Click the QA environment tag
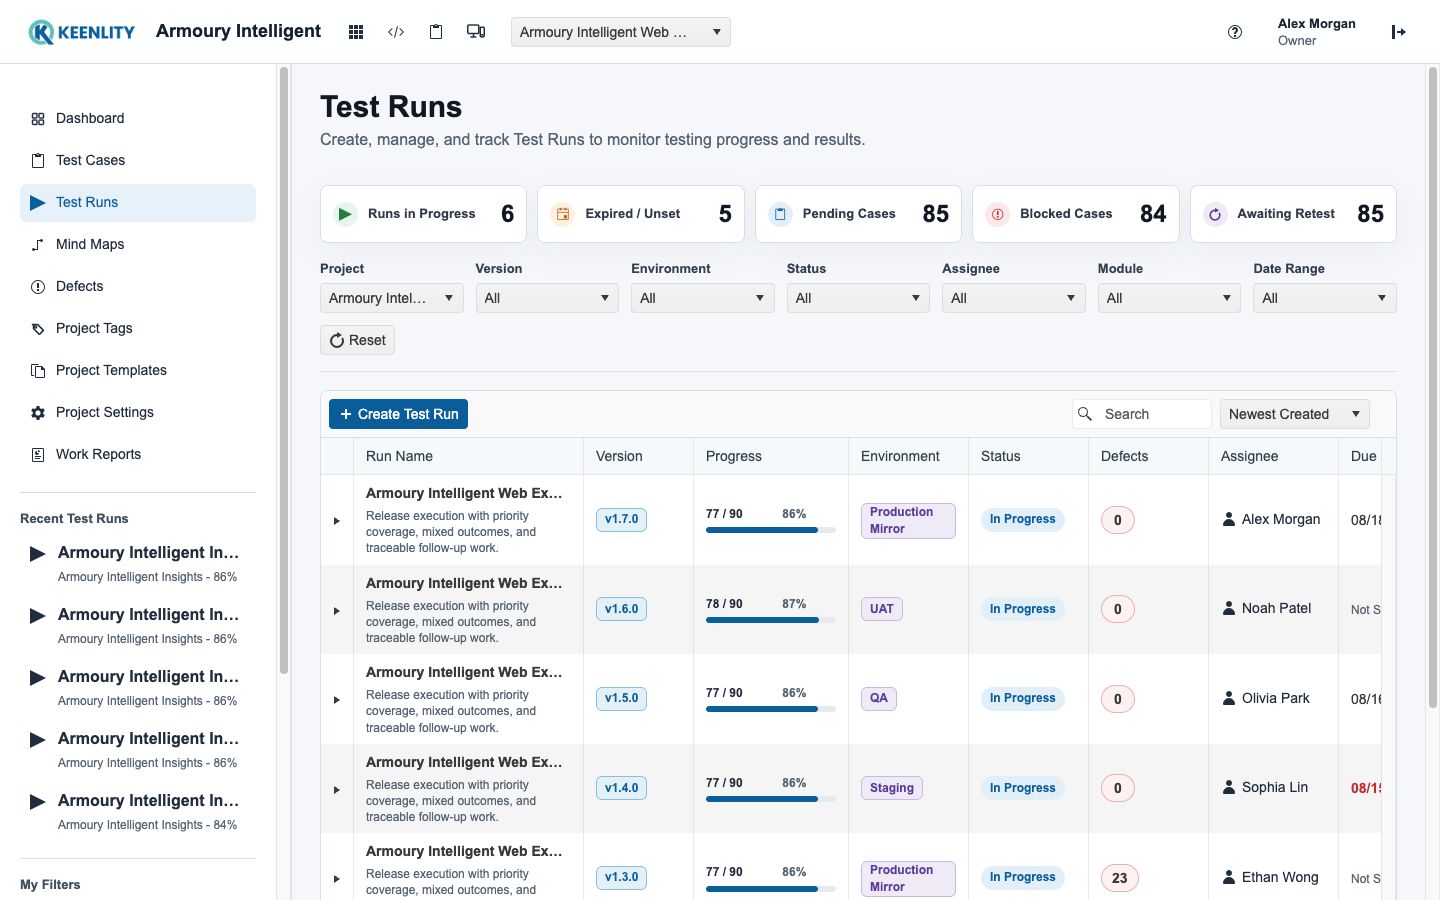 (879, 698)
